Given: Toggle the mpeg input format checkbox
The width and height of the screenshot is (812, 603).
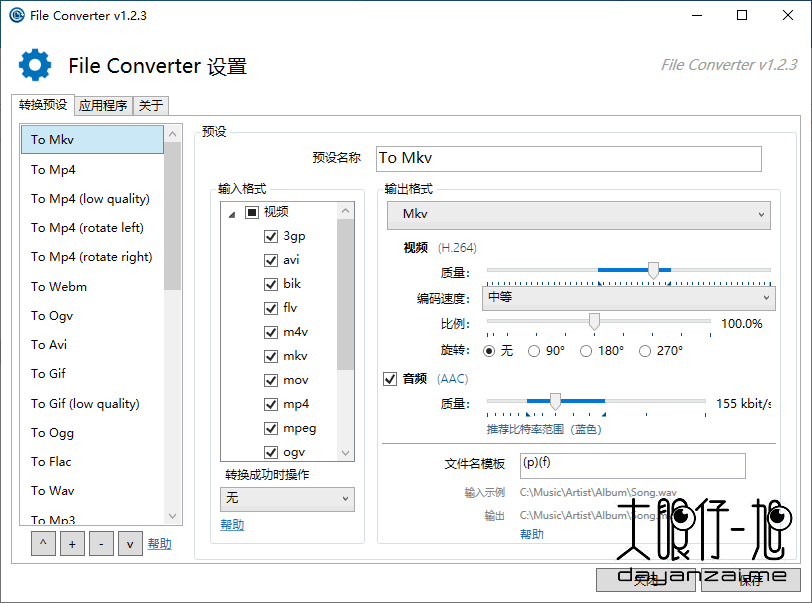Looking at the screenshot, I should [x=271, y=428].
